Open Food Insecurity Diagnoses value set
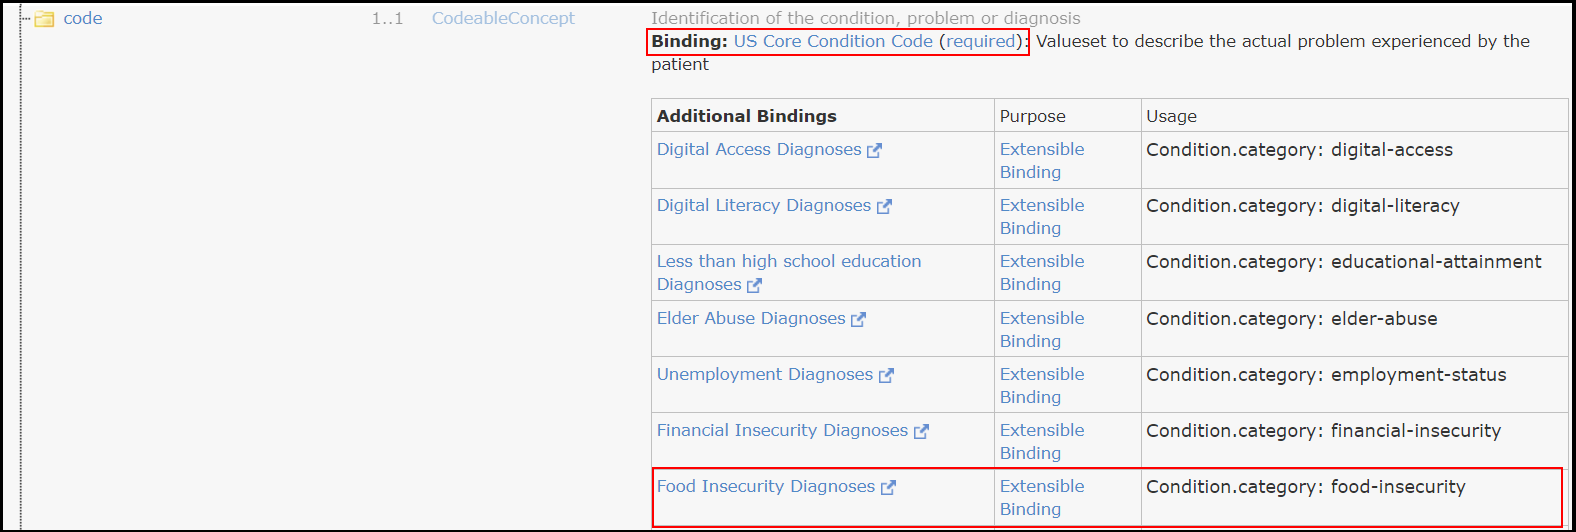1576x532 pixels. (765, 487)
